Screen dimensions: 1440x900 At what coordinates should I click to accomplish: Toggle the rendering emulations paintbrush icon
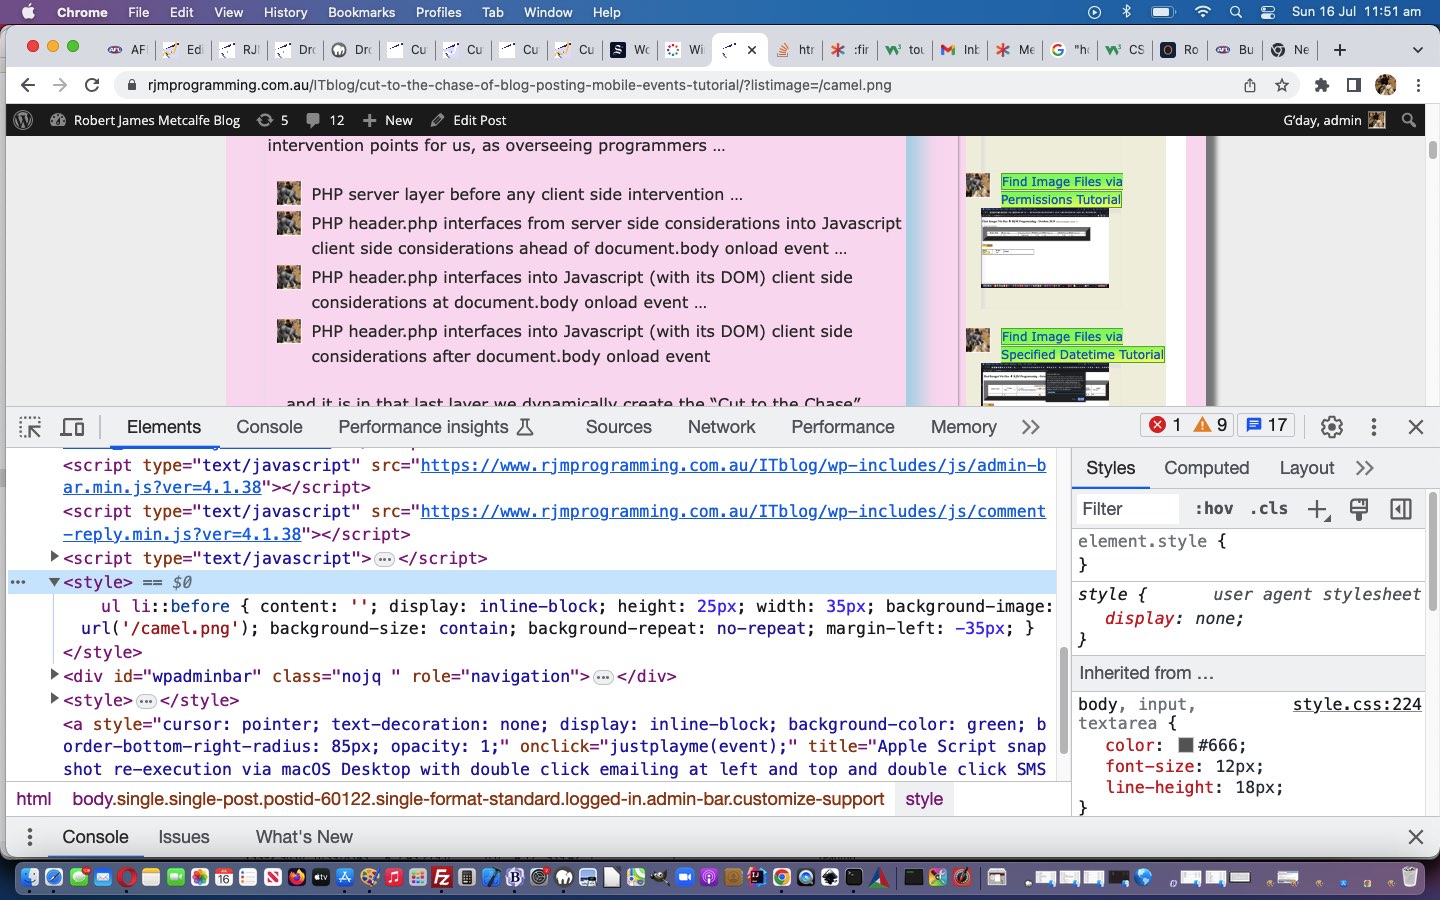1359,509
